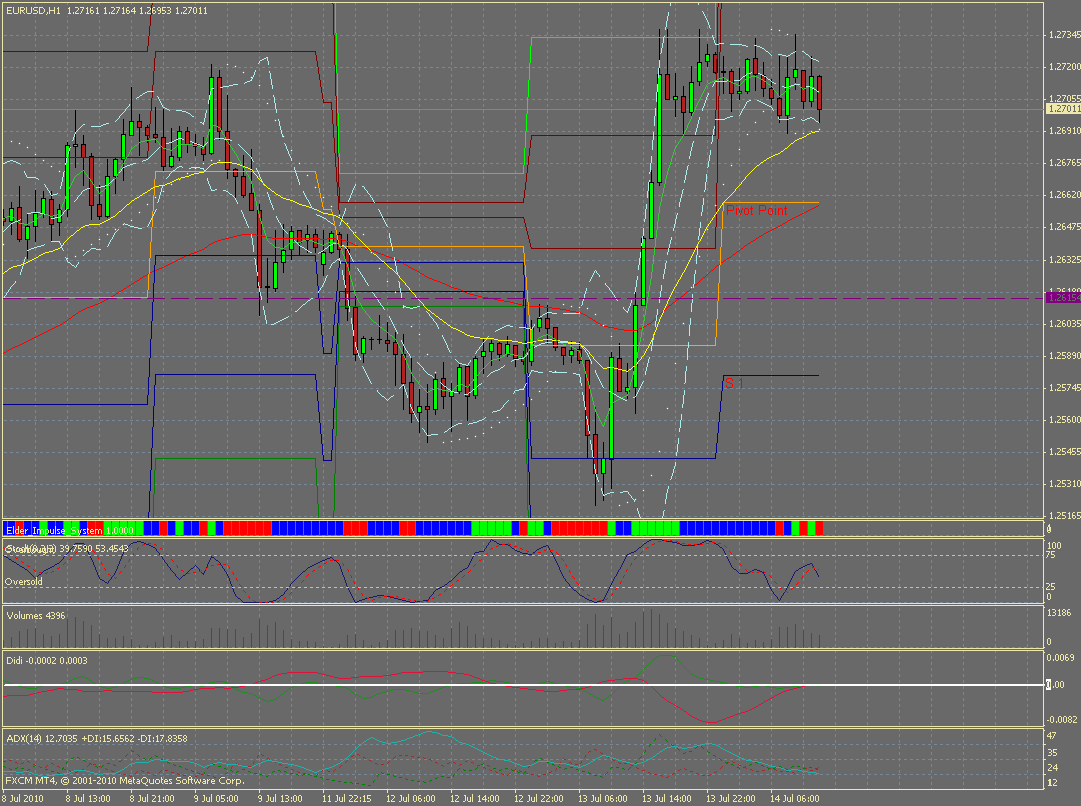The height and width of the screenshot is (806, 1081).
Task: Click time axis label '13 Jul 22:00'
Action: (731, 798)
